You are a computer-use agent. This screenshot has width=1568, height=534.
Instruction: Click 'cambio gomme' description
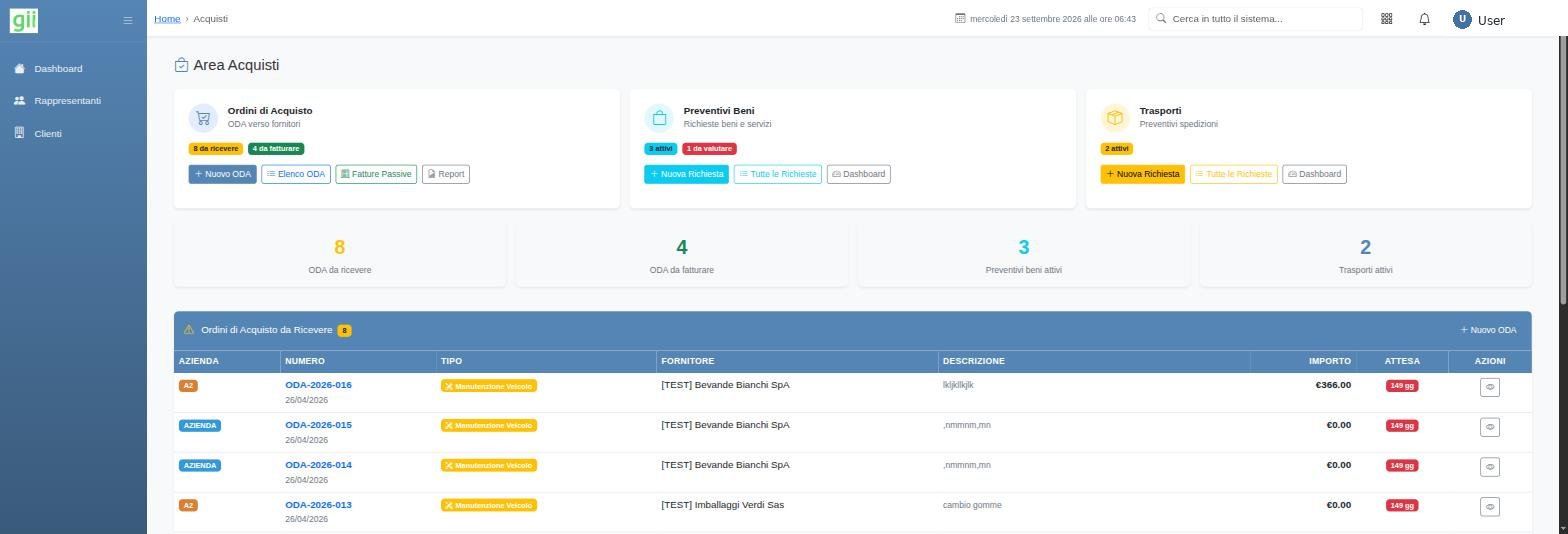coord(972,505)
